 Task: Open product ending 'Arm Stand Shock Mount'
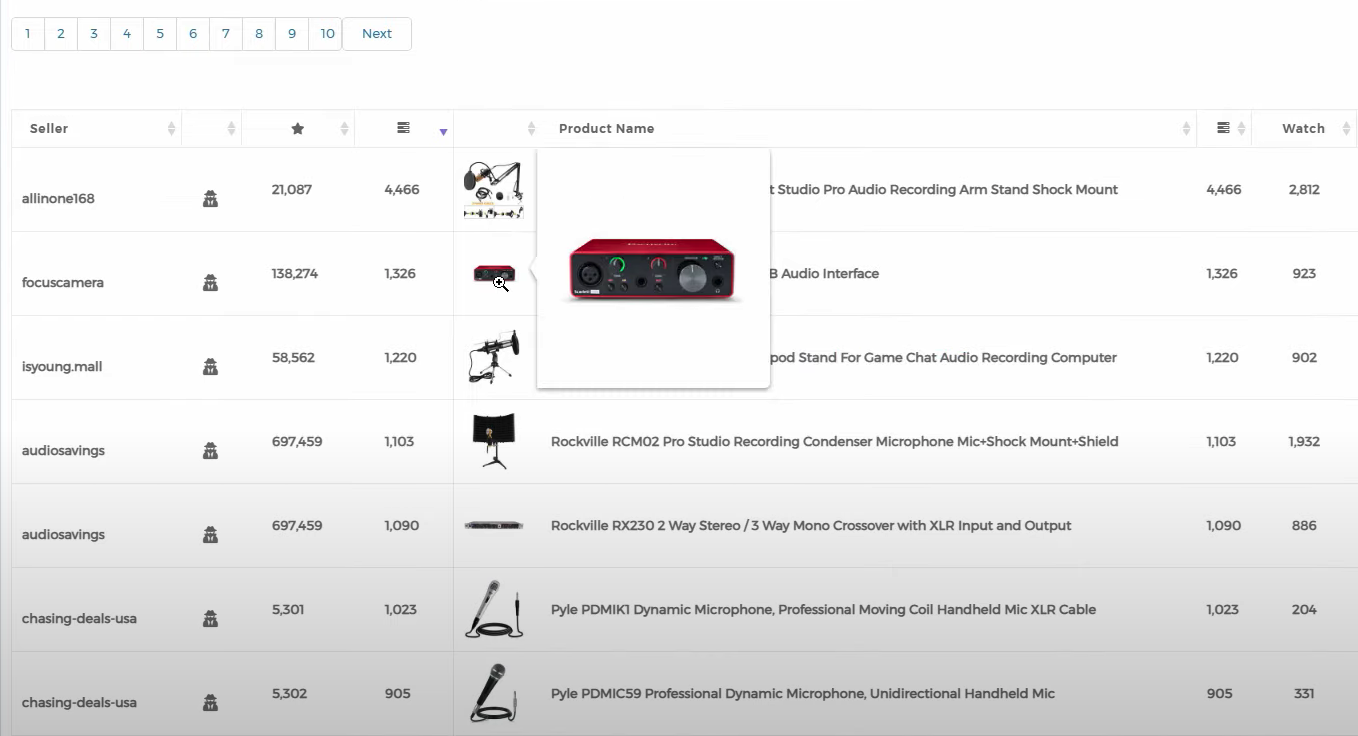point(943,190)
